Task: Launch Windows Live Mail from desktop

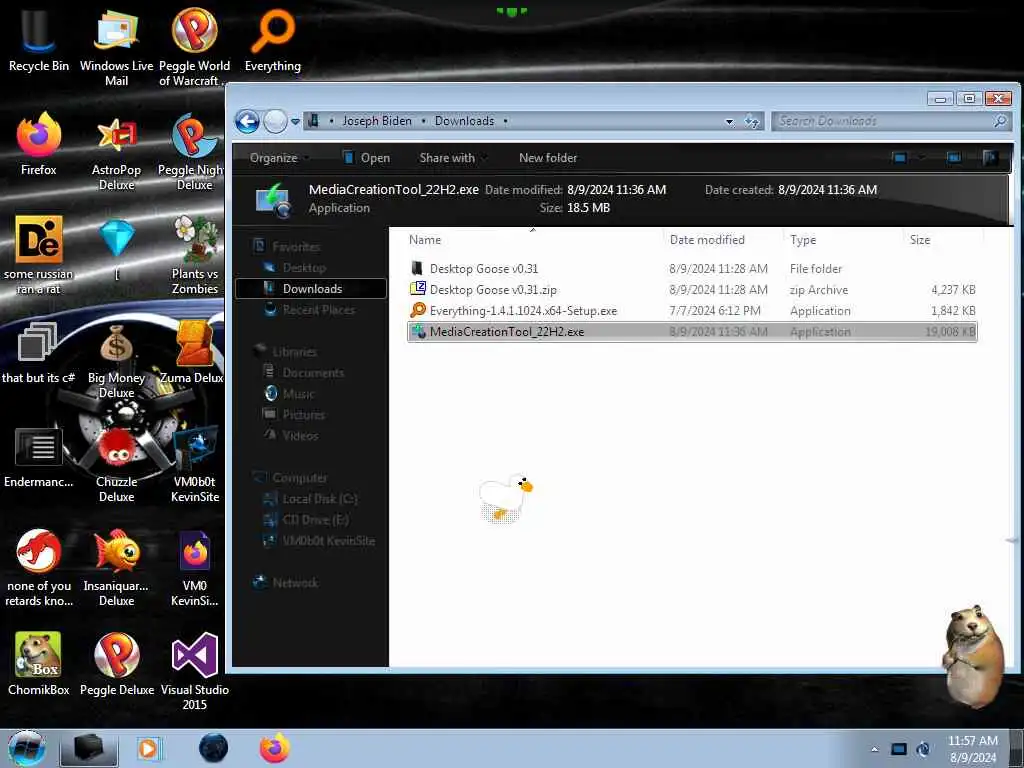Action: coord(116,46)
